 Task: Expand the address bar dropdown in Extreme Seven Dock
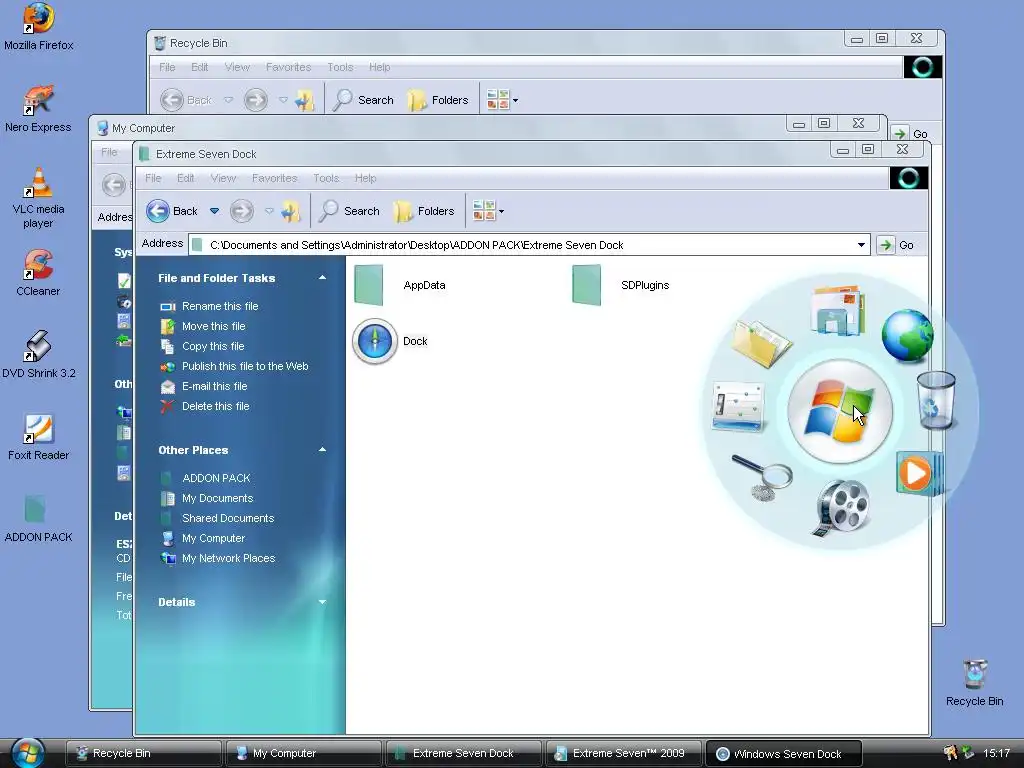click(x=861, y=245)
